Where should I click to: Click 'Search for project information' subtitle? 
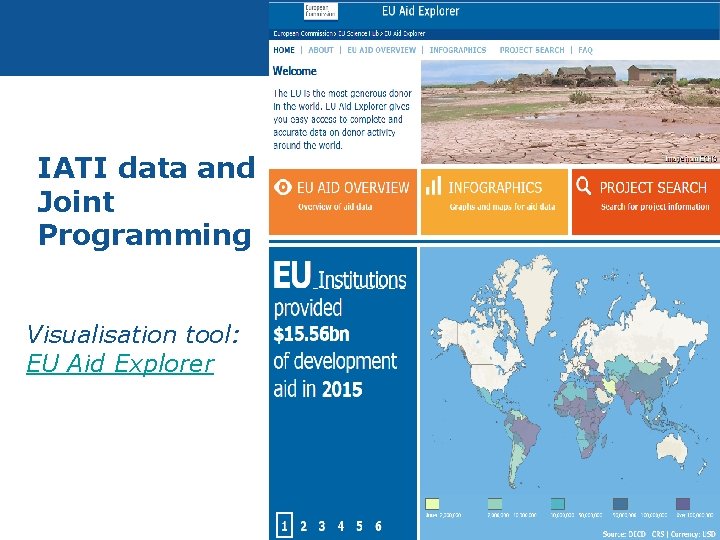tap(655, 207)
